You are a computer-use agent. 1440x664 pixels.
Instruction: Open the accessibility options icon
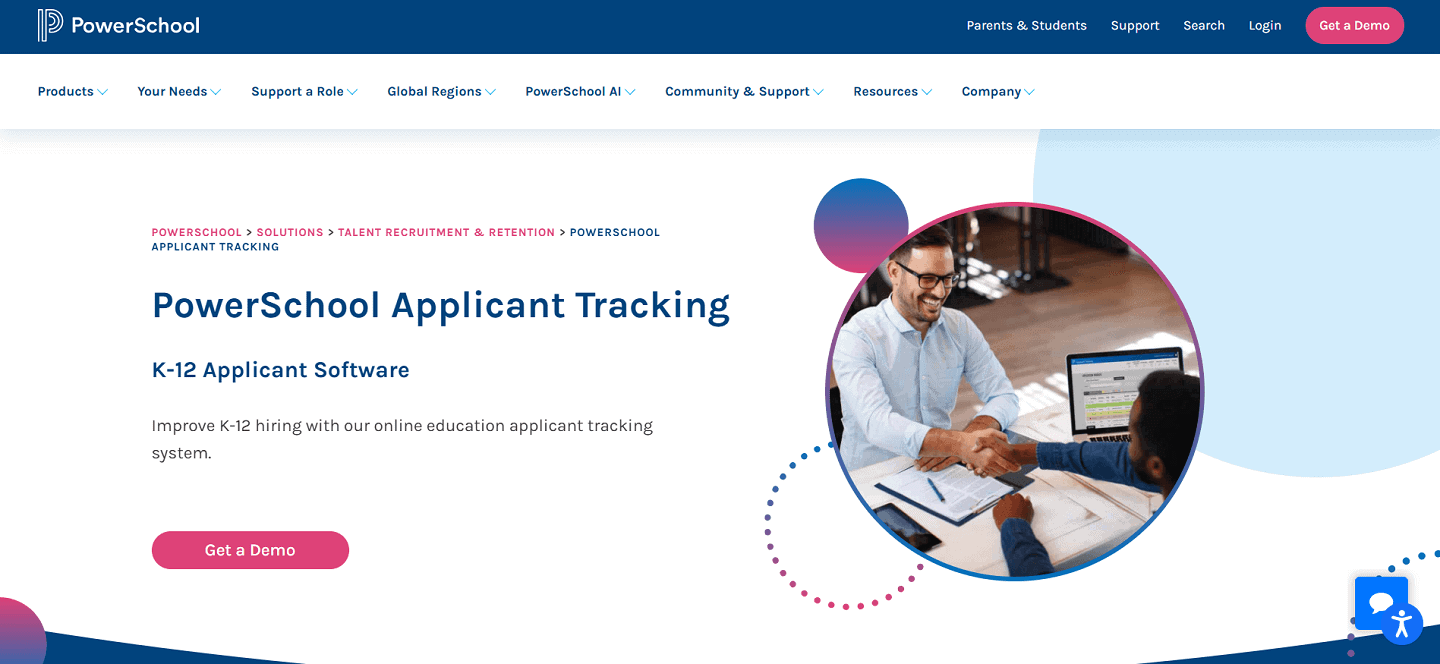pos(1402,623)
